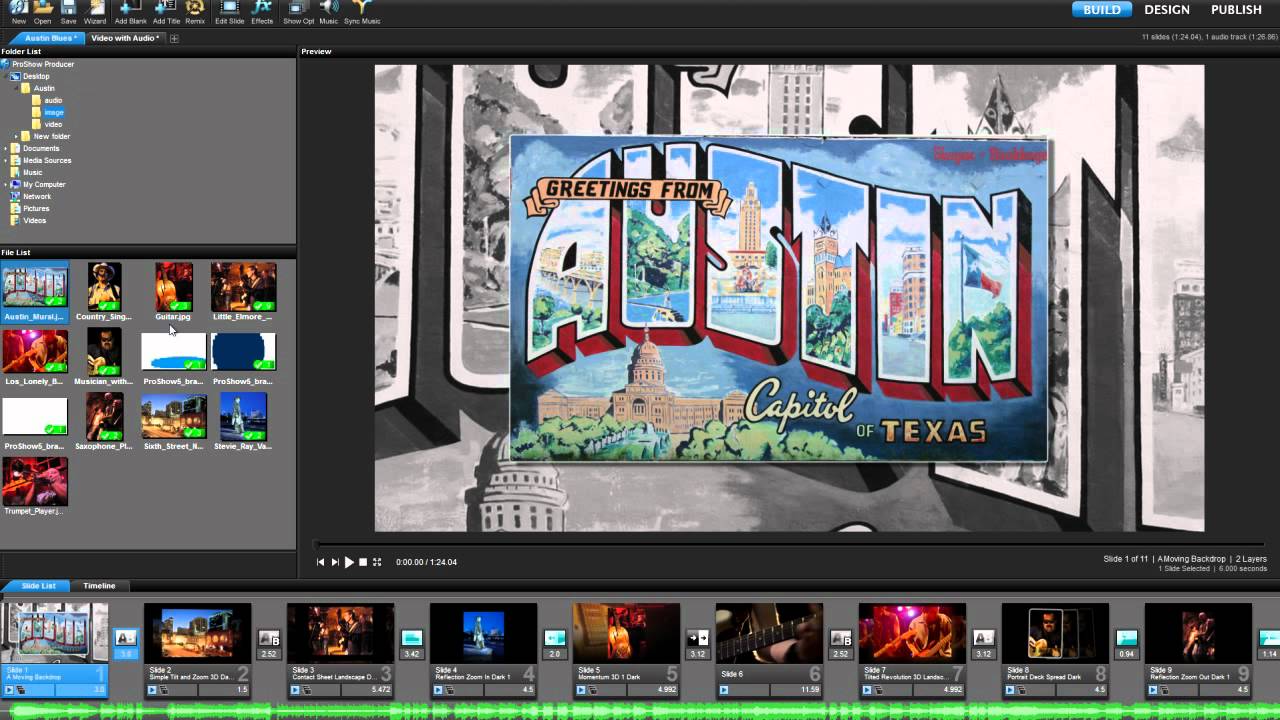Expand the Documents tree node
1280x720 pixels.
[x=6, y=148]
